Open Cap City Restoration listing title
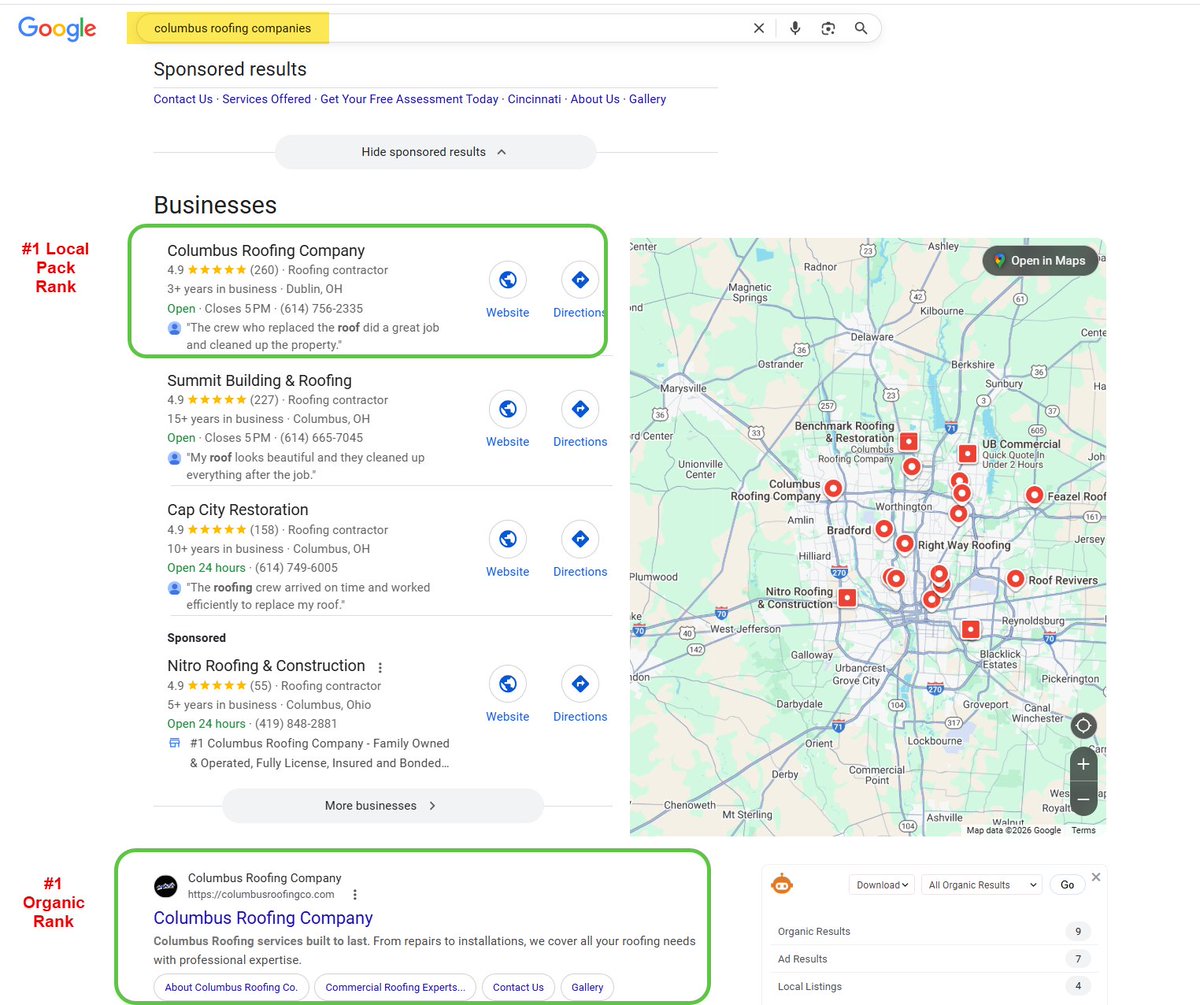The image size is (1200, 1005). pyautogui.click(x=238, y=510)
